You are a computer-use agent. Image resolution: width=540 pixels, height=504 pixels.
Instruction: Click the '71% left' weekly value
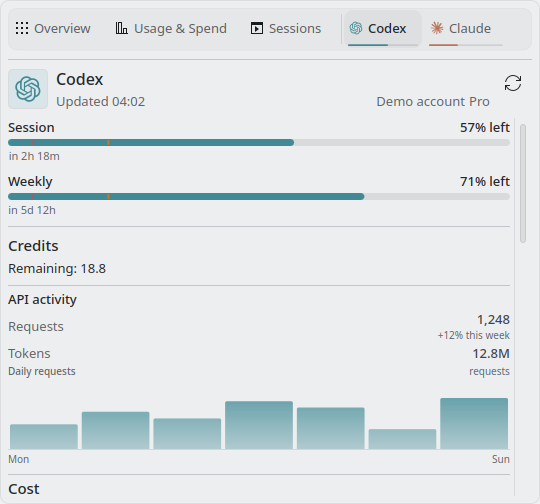point(485,182)
